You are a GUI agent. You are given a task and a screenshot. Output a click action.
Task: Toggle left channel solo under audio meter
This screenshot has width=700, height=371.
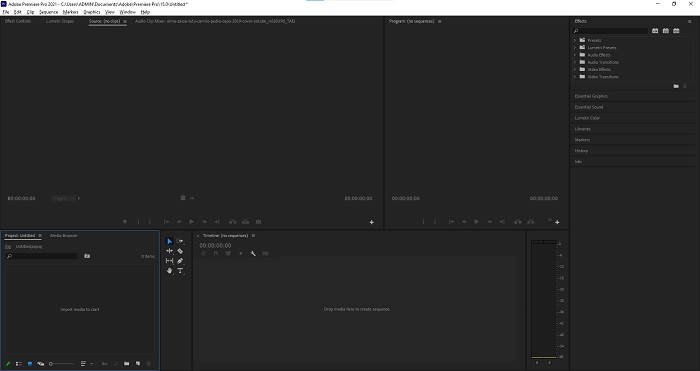(x=537, y=363)
